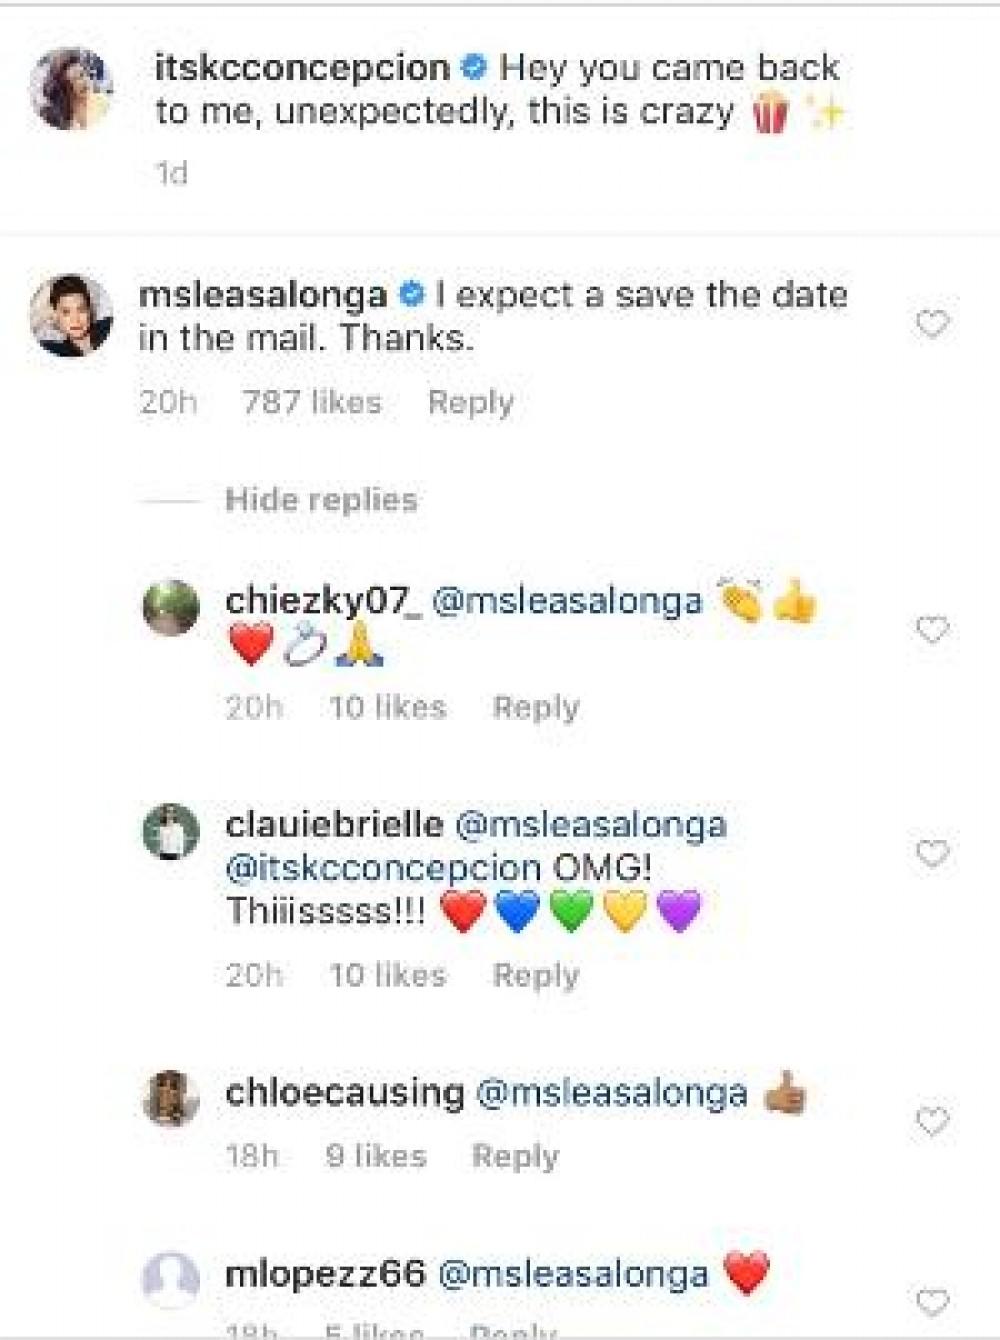Open the msleasalonga username link
The height and width of the screenshot is (1340, 1000).
point(263,295)
